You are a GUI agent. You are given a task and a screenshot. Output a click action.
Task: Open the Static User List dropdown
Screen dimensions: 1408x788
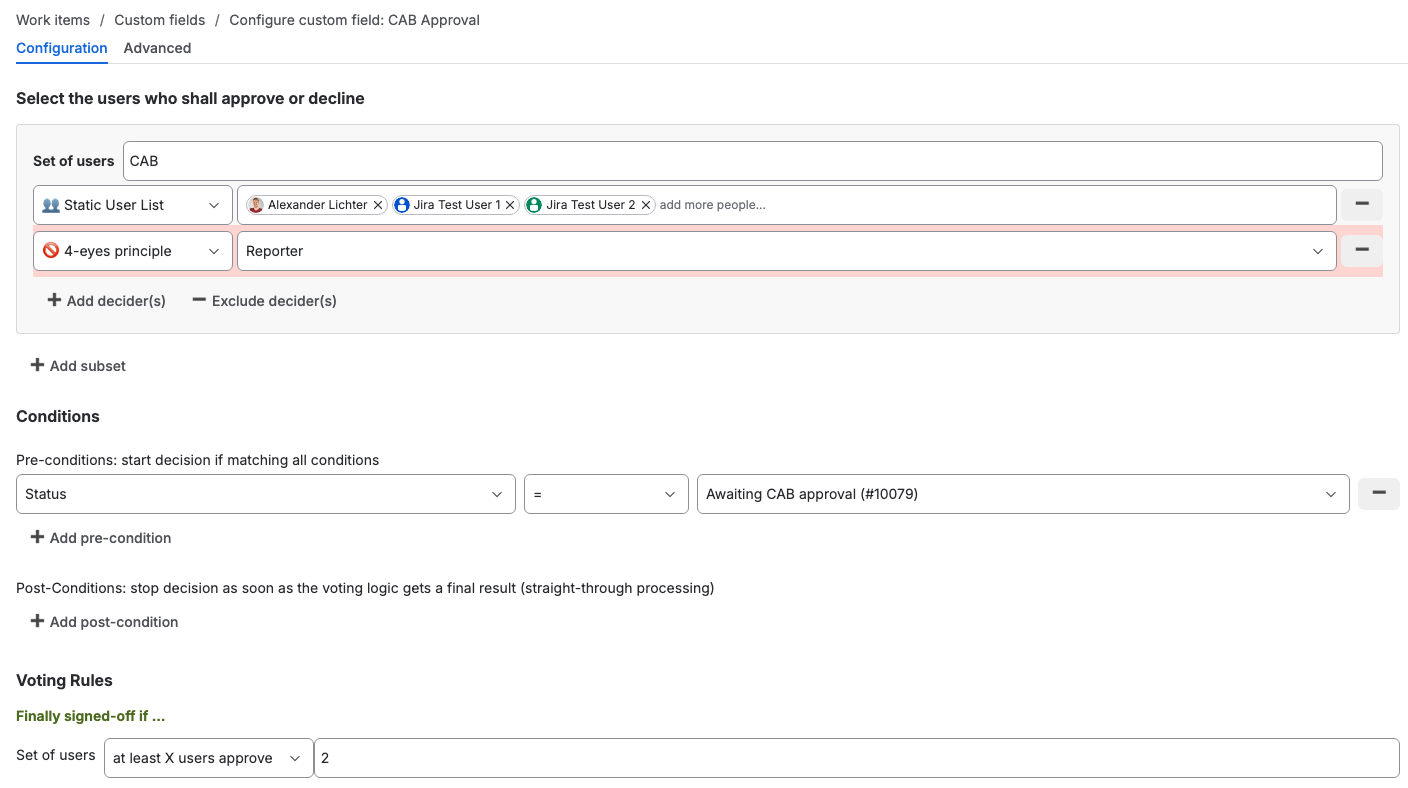(133, 205)
